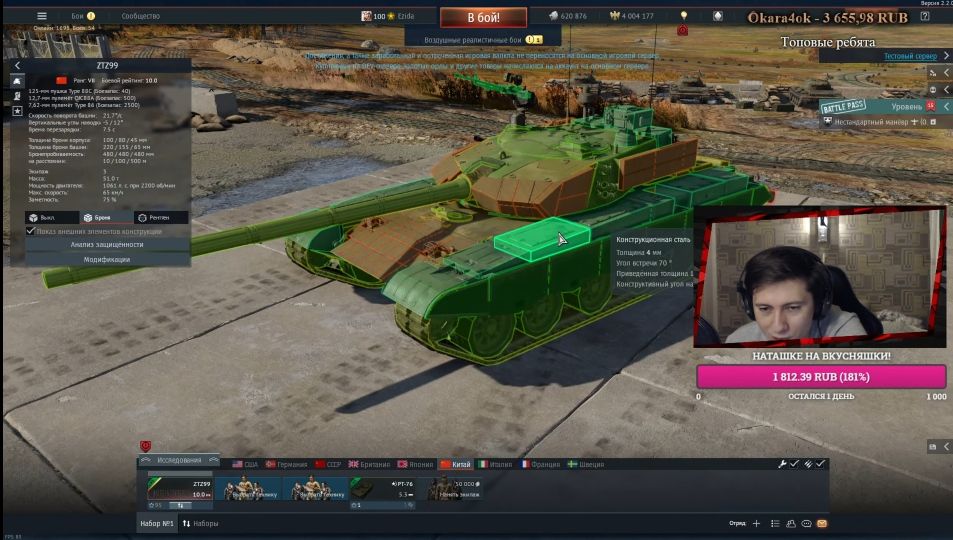Switch armor view to Выкл
Image resolution: width=953 pixels, height=540 pixels.
coord(52,218)
